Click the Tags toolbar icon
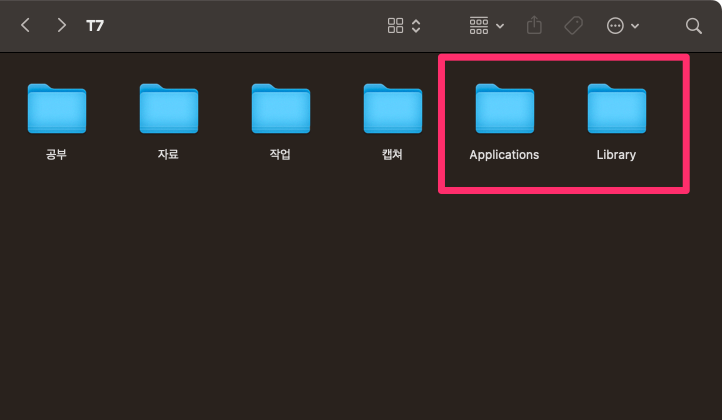Screen dimensions: 722x420 pyautogui.click(x=574, y=25)
